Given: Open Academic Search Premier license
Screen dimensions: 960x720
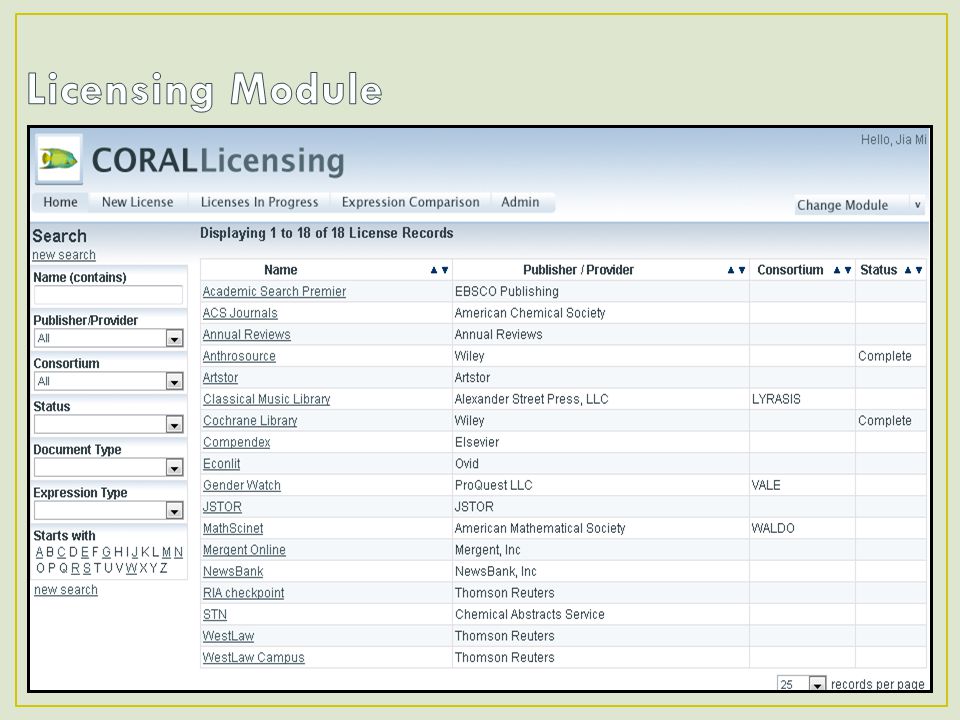Looking at the screenshot, I should click(274, 291).
